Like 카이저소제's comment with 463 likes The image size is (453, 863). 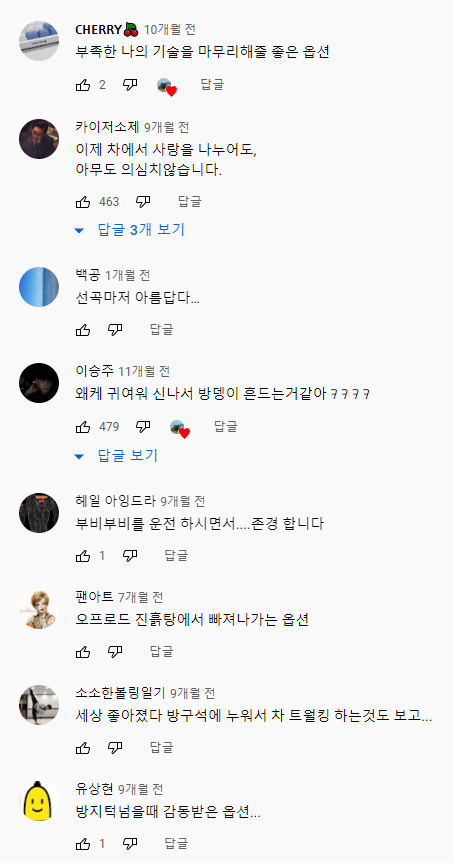[x=83, y=202]
